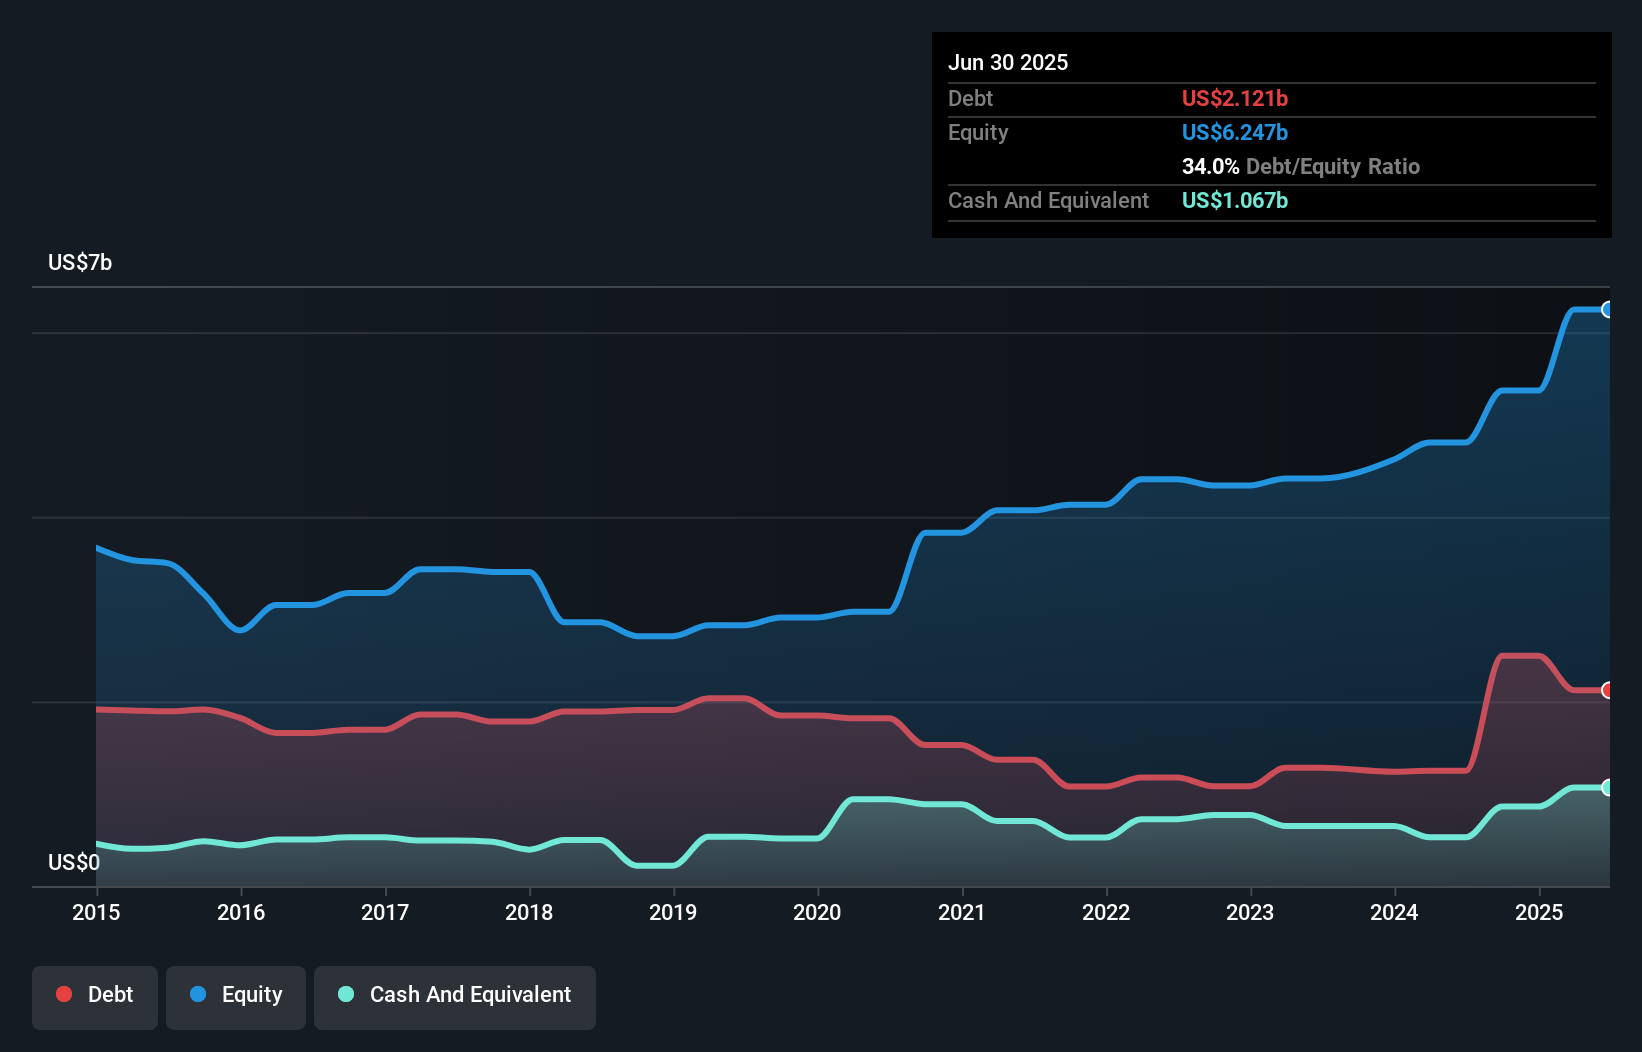Click the US$7b axis label

(x=80, y=263)
